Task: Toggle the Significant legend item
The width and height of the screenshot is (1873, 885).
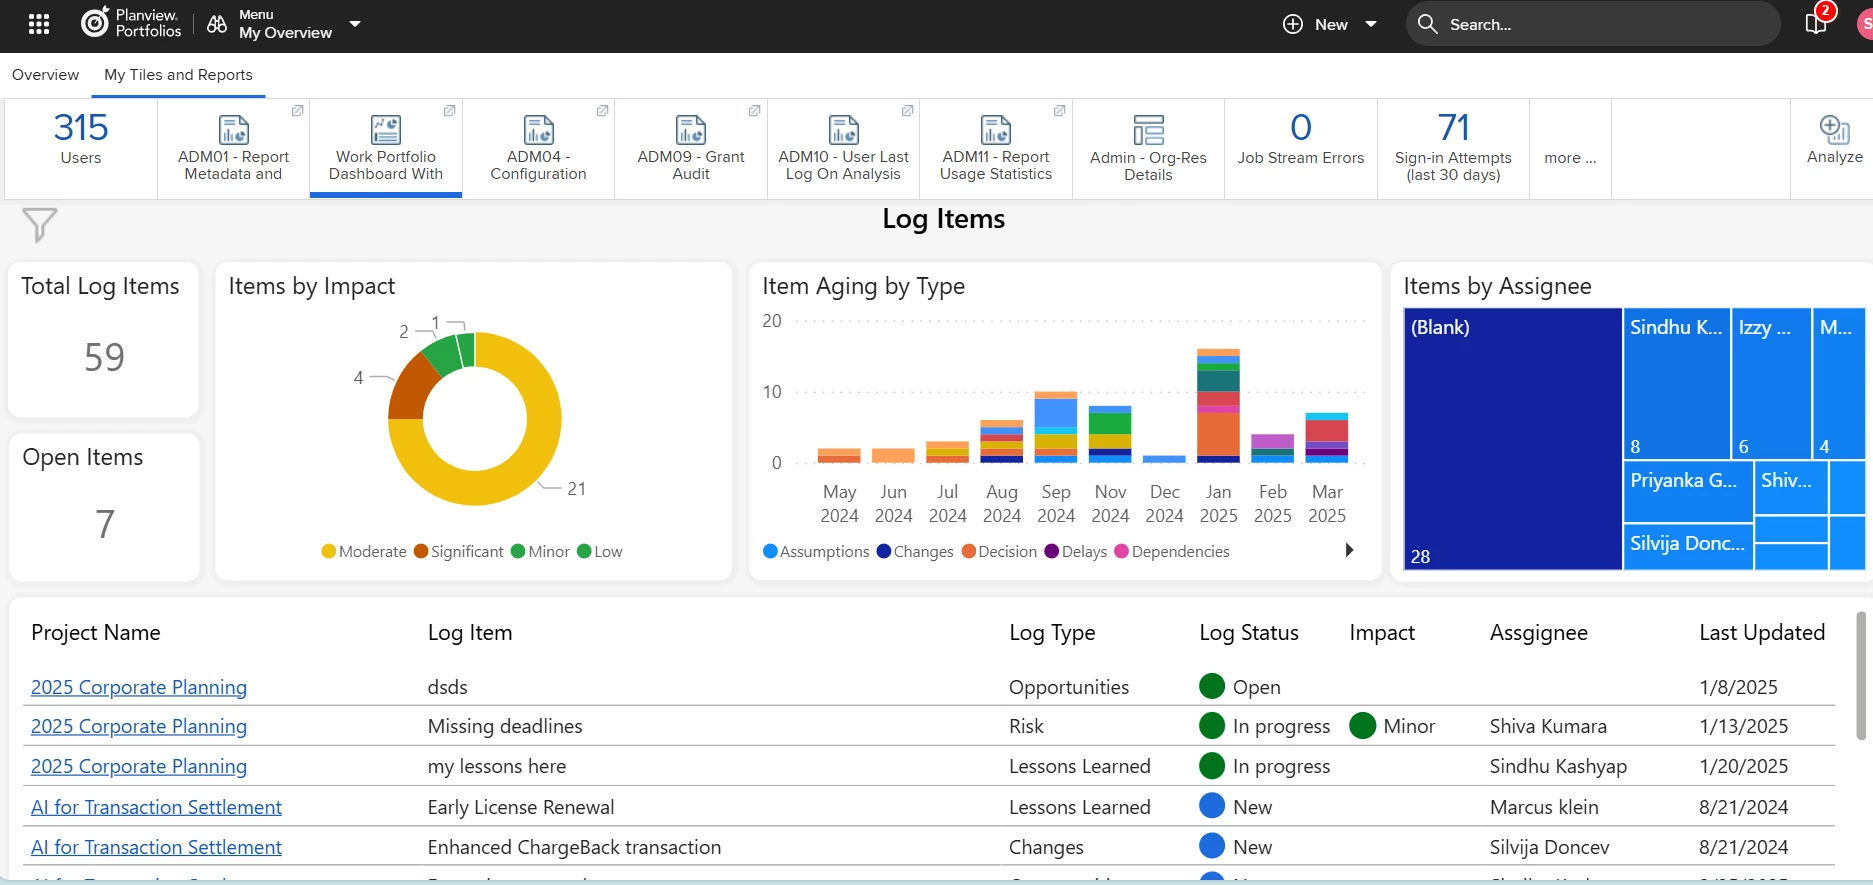Action: tap(459, 552)
